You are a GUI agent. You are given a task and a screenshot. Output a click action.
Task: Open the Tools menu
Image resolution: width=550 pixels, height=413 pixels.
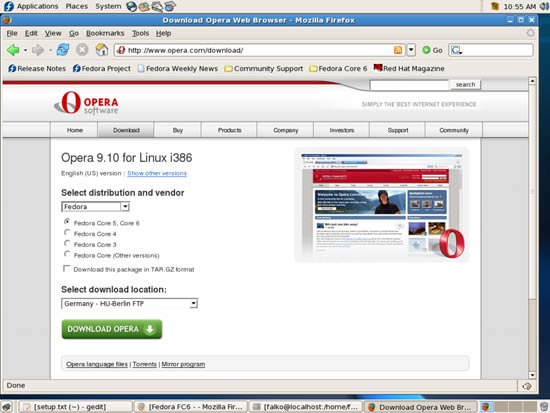tap(140, 33)
